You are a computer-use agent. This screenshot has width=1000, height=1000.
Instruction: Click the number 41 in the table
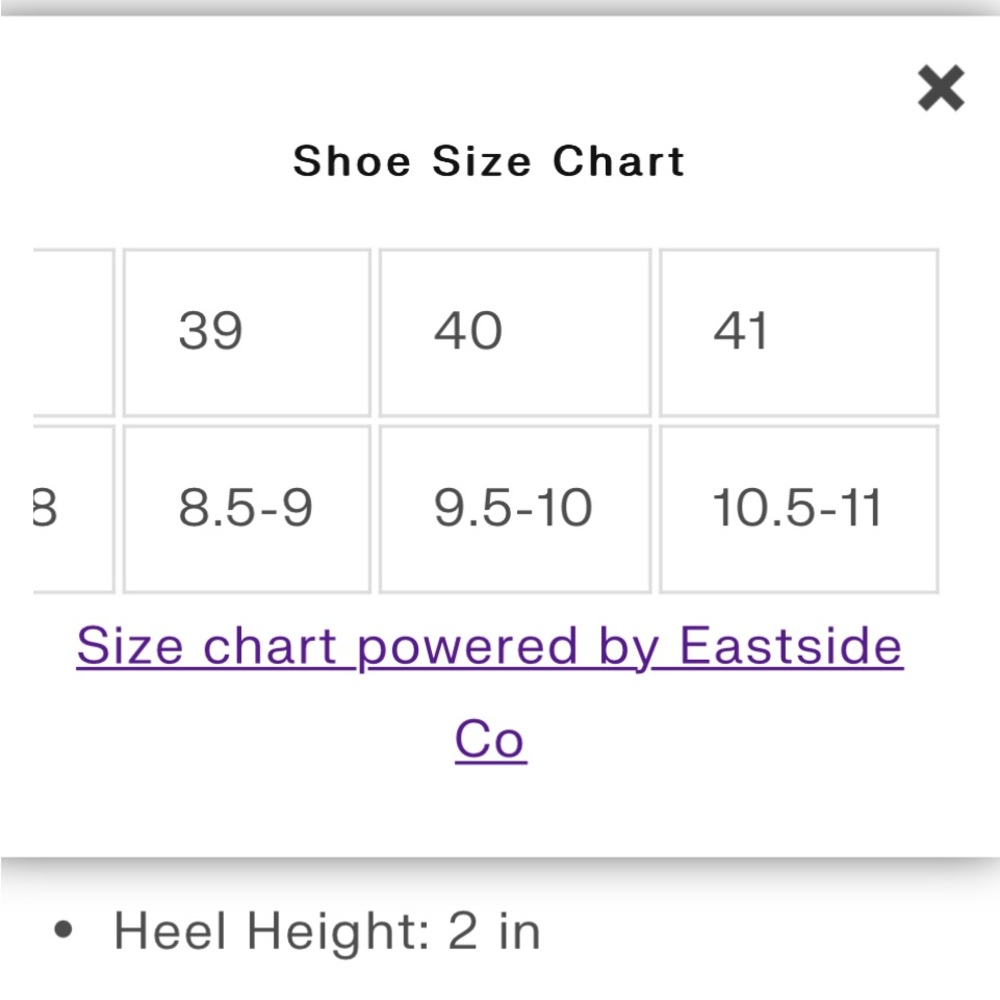pos(740,331)
